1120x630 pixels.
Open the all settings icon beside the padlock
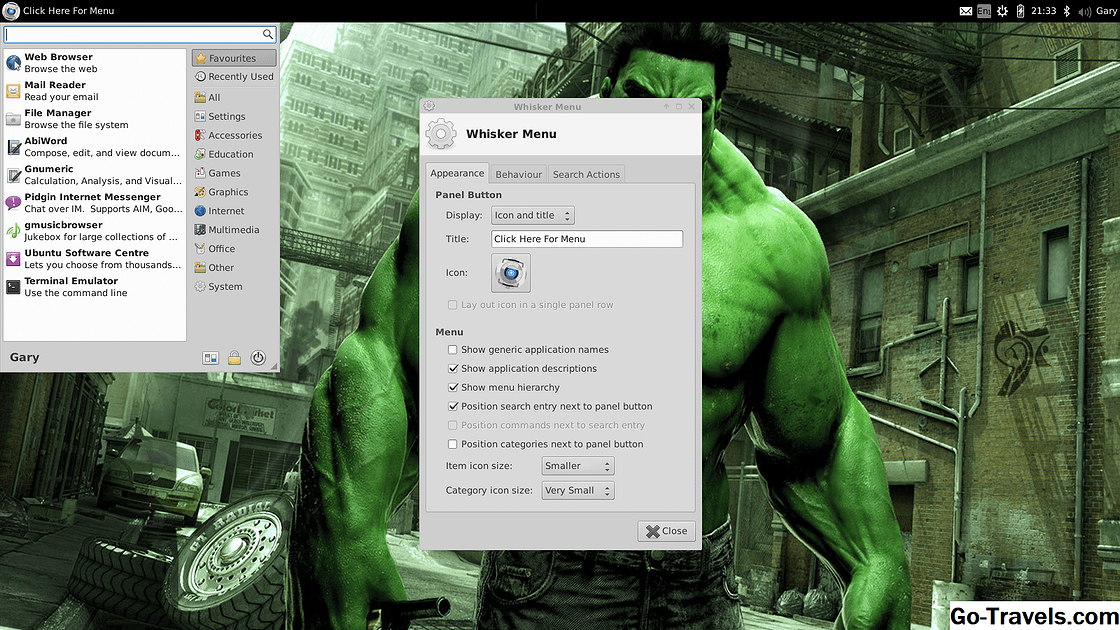pyautogui.click(x=210, y=358)
